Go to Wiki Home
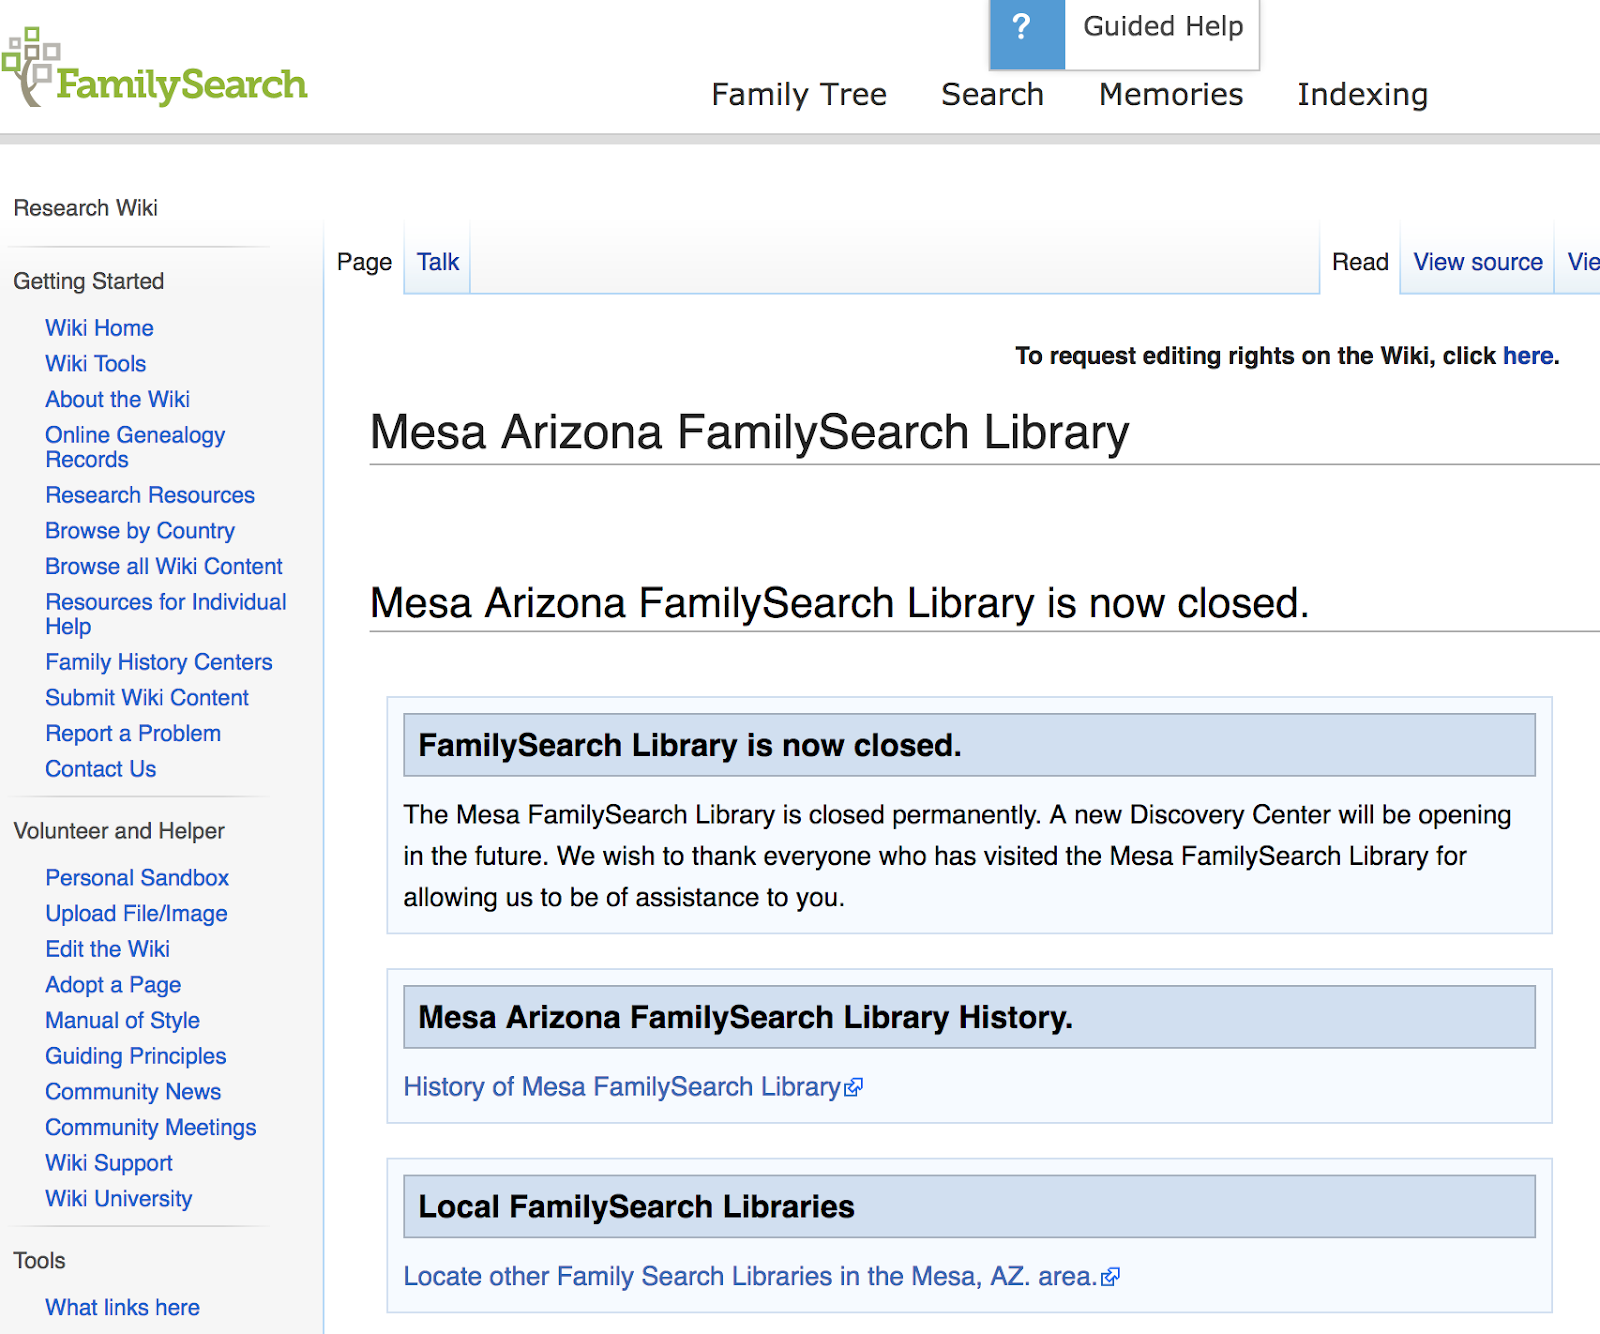The image size is (1600, 1334). 99,328
